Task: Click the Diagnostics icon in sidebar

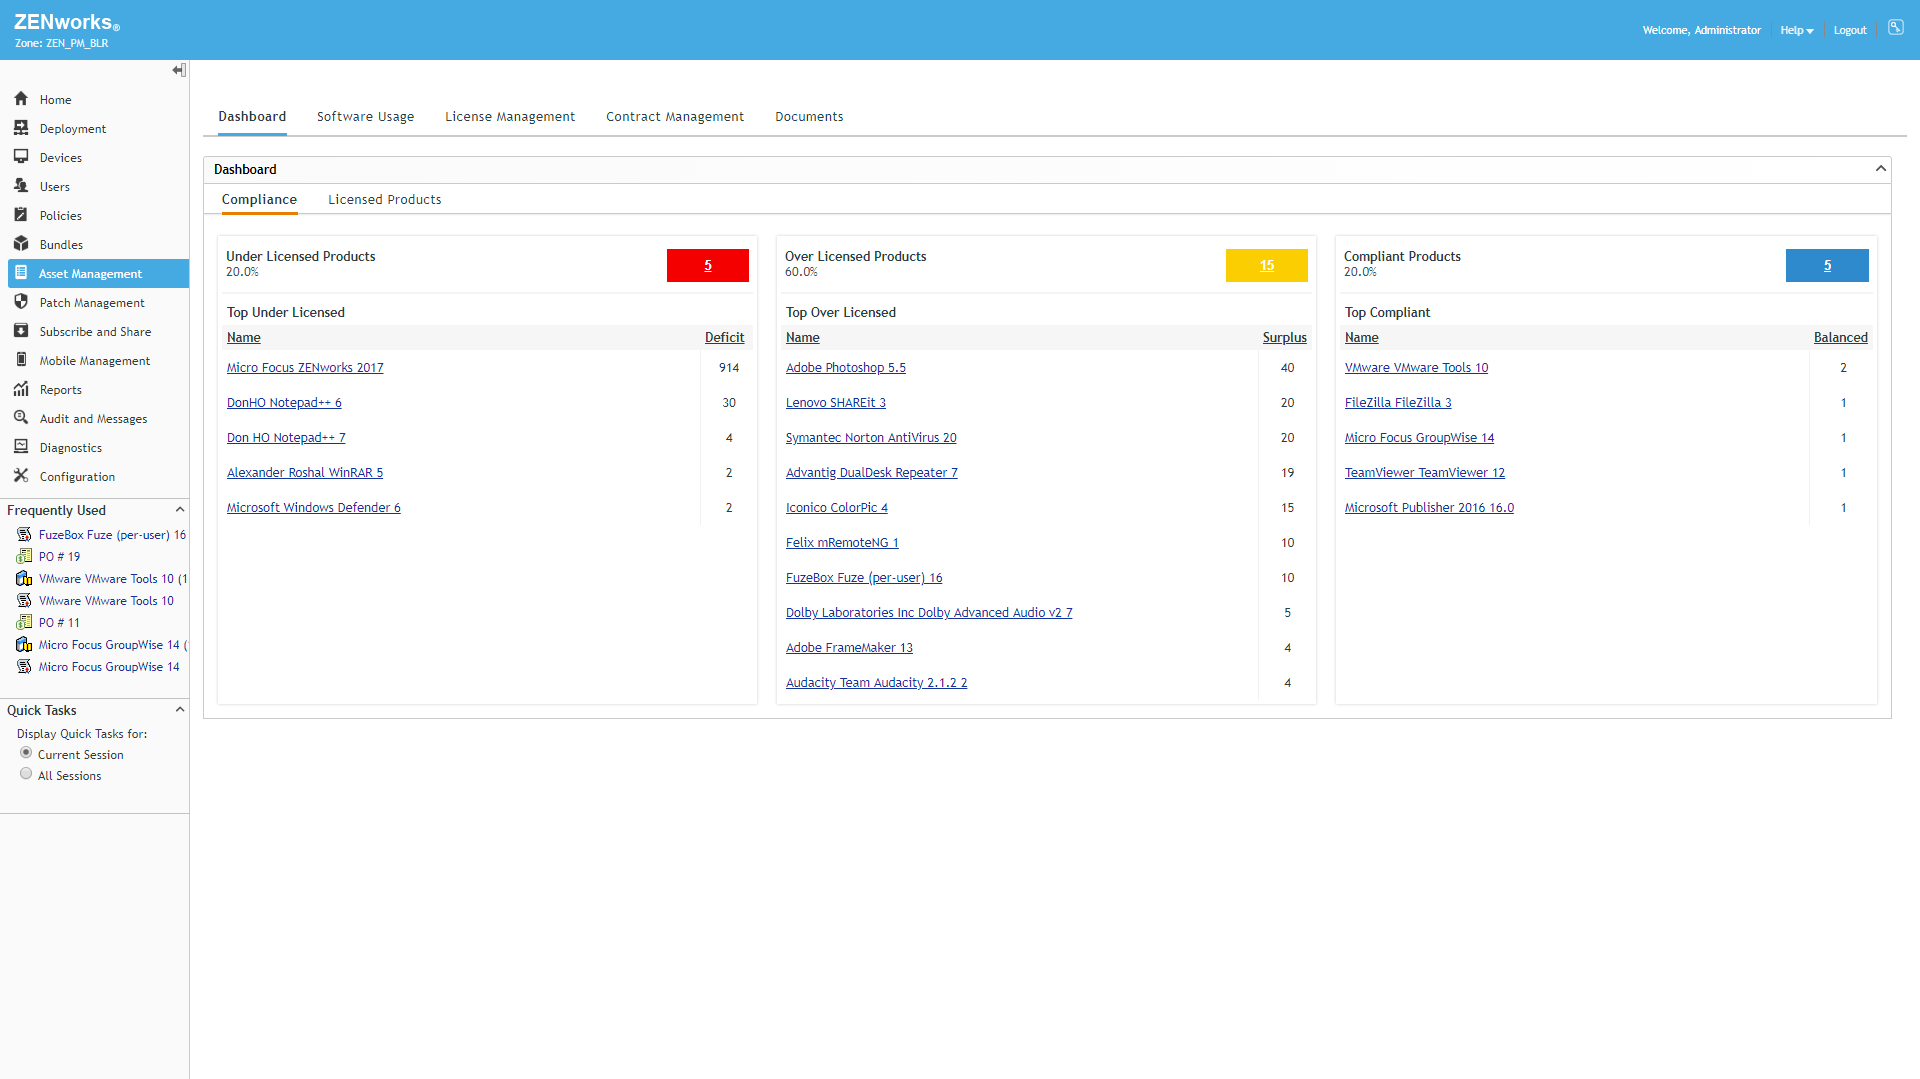Action: click(21, 447)
